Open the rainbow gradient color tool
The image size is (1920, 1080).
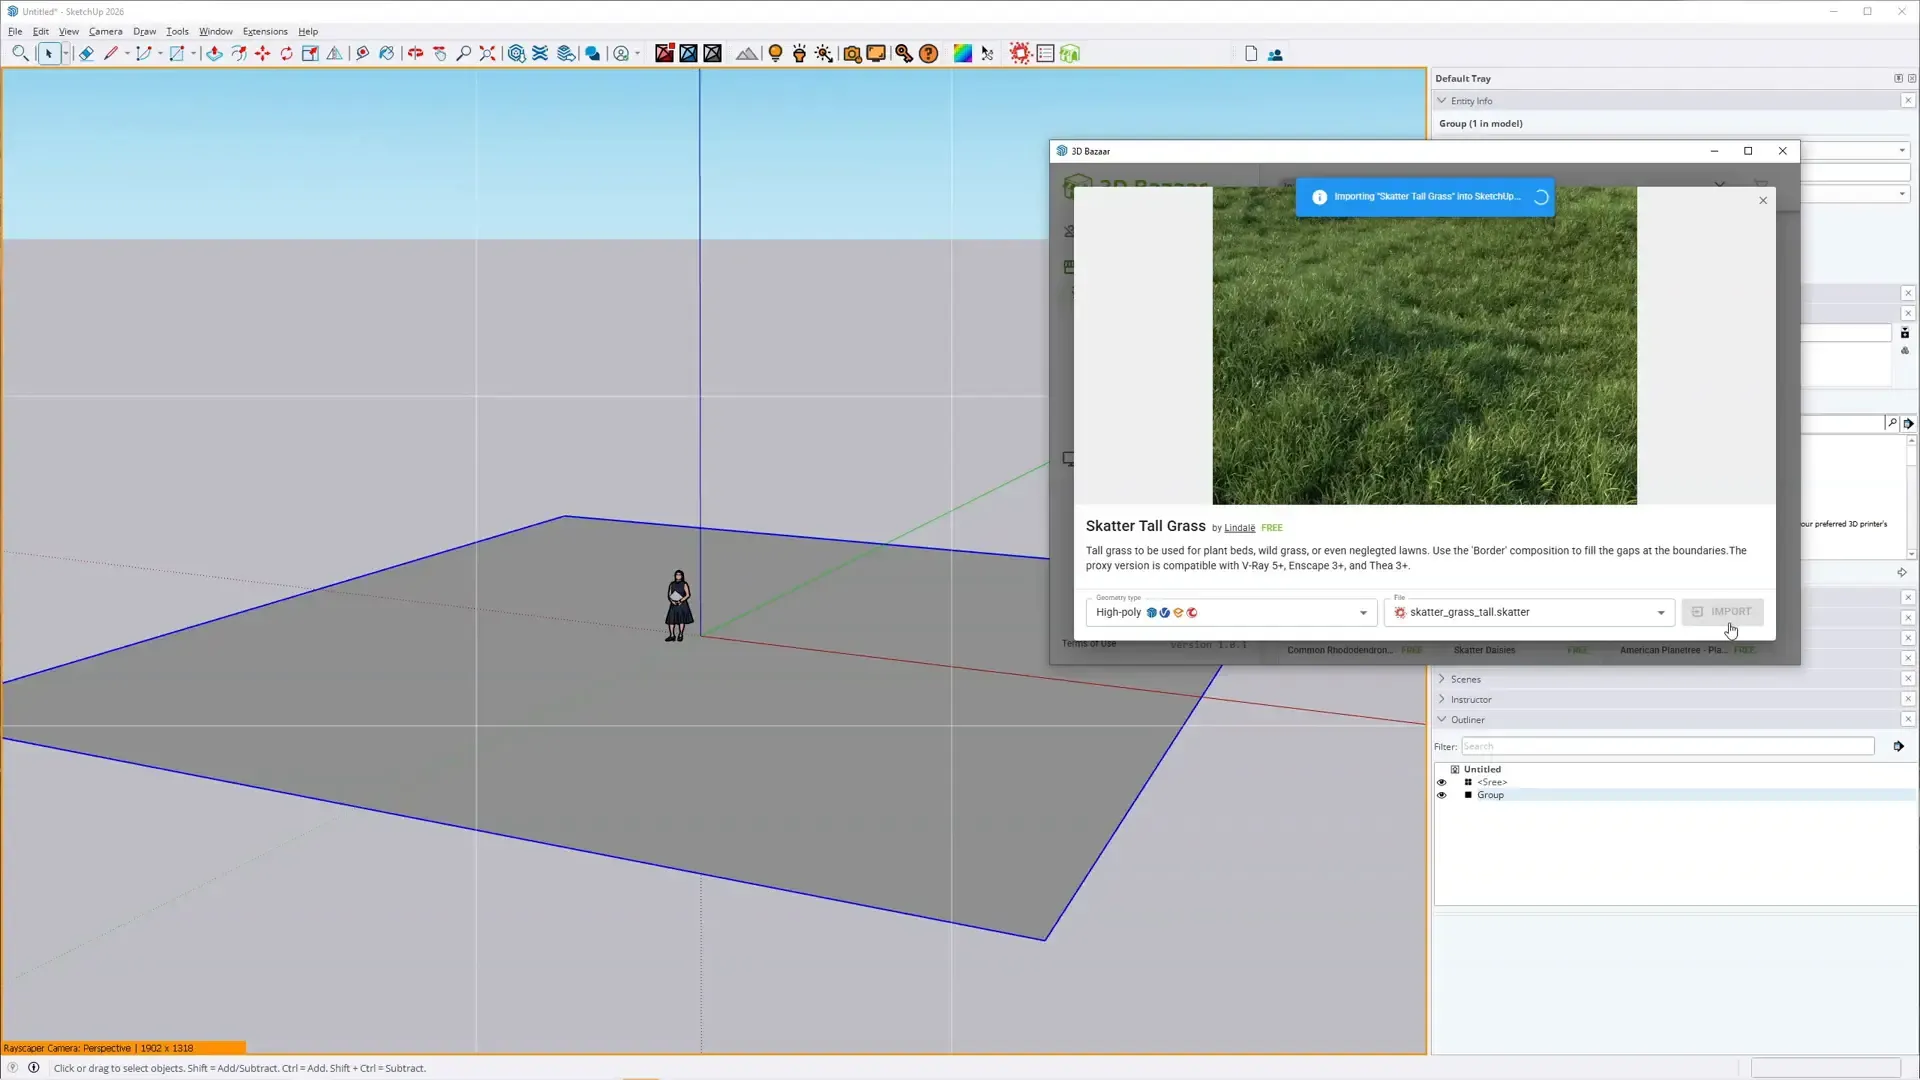(x=963, y=53)
